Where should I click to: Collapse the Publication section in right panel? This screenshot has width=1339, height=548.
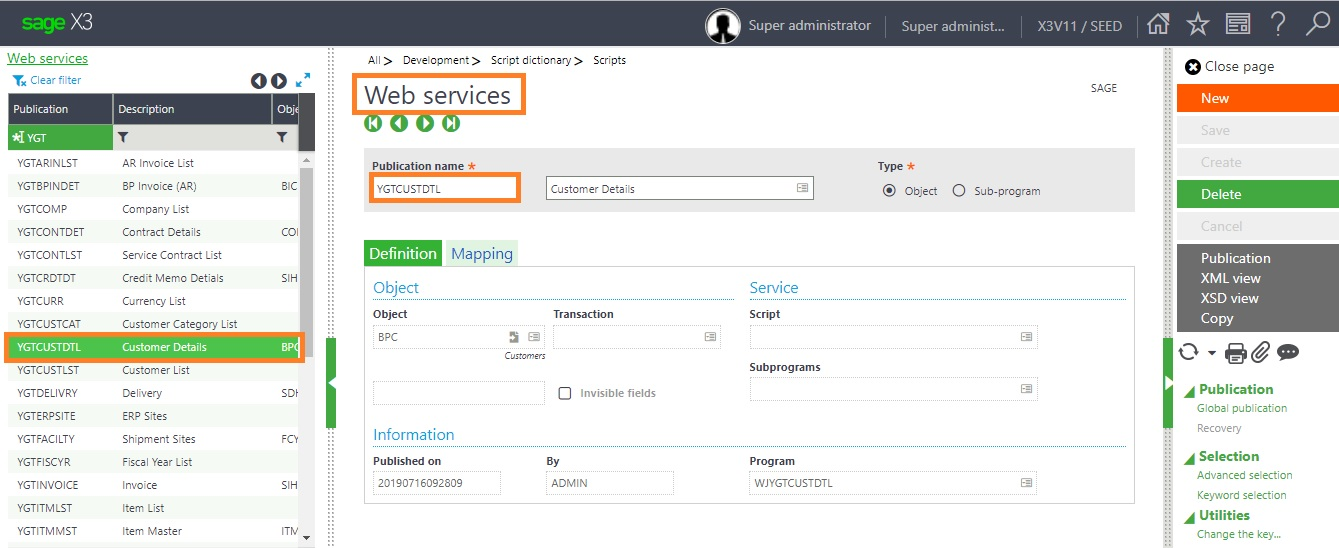pos(1189,391)
